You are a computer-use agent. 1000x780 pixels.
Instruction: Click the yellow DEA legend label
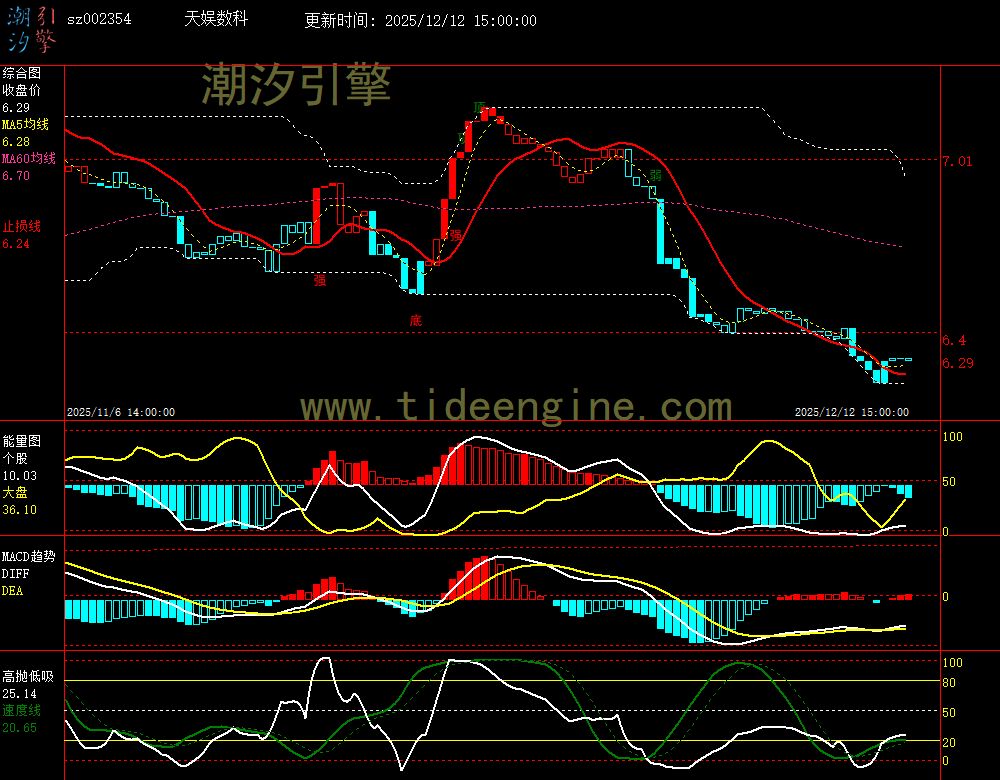tap(12, 591)
